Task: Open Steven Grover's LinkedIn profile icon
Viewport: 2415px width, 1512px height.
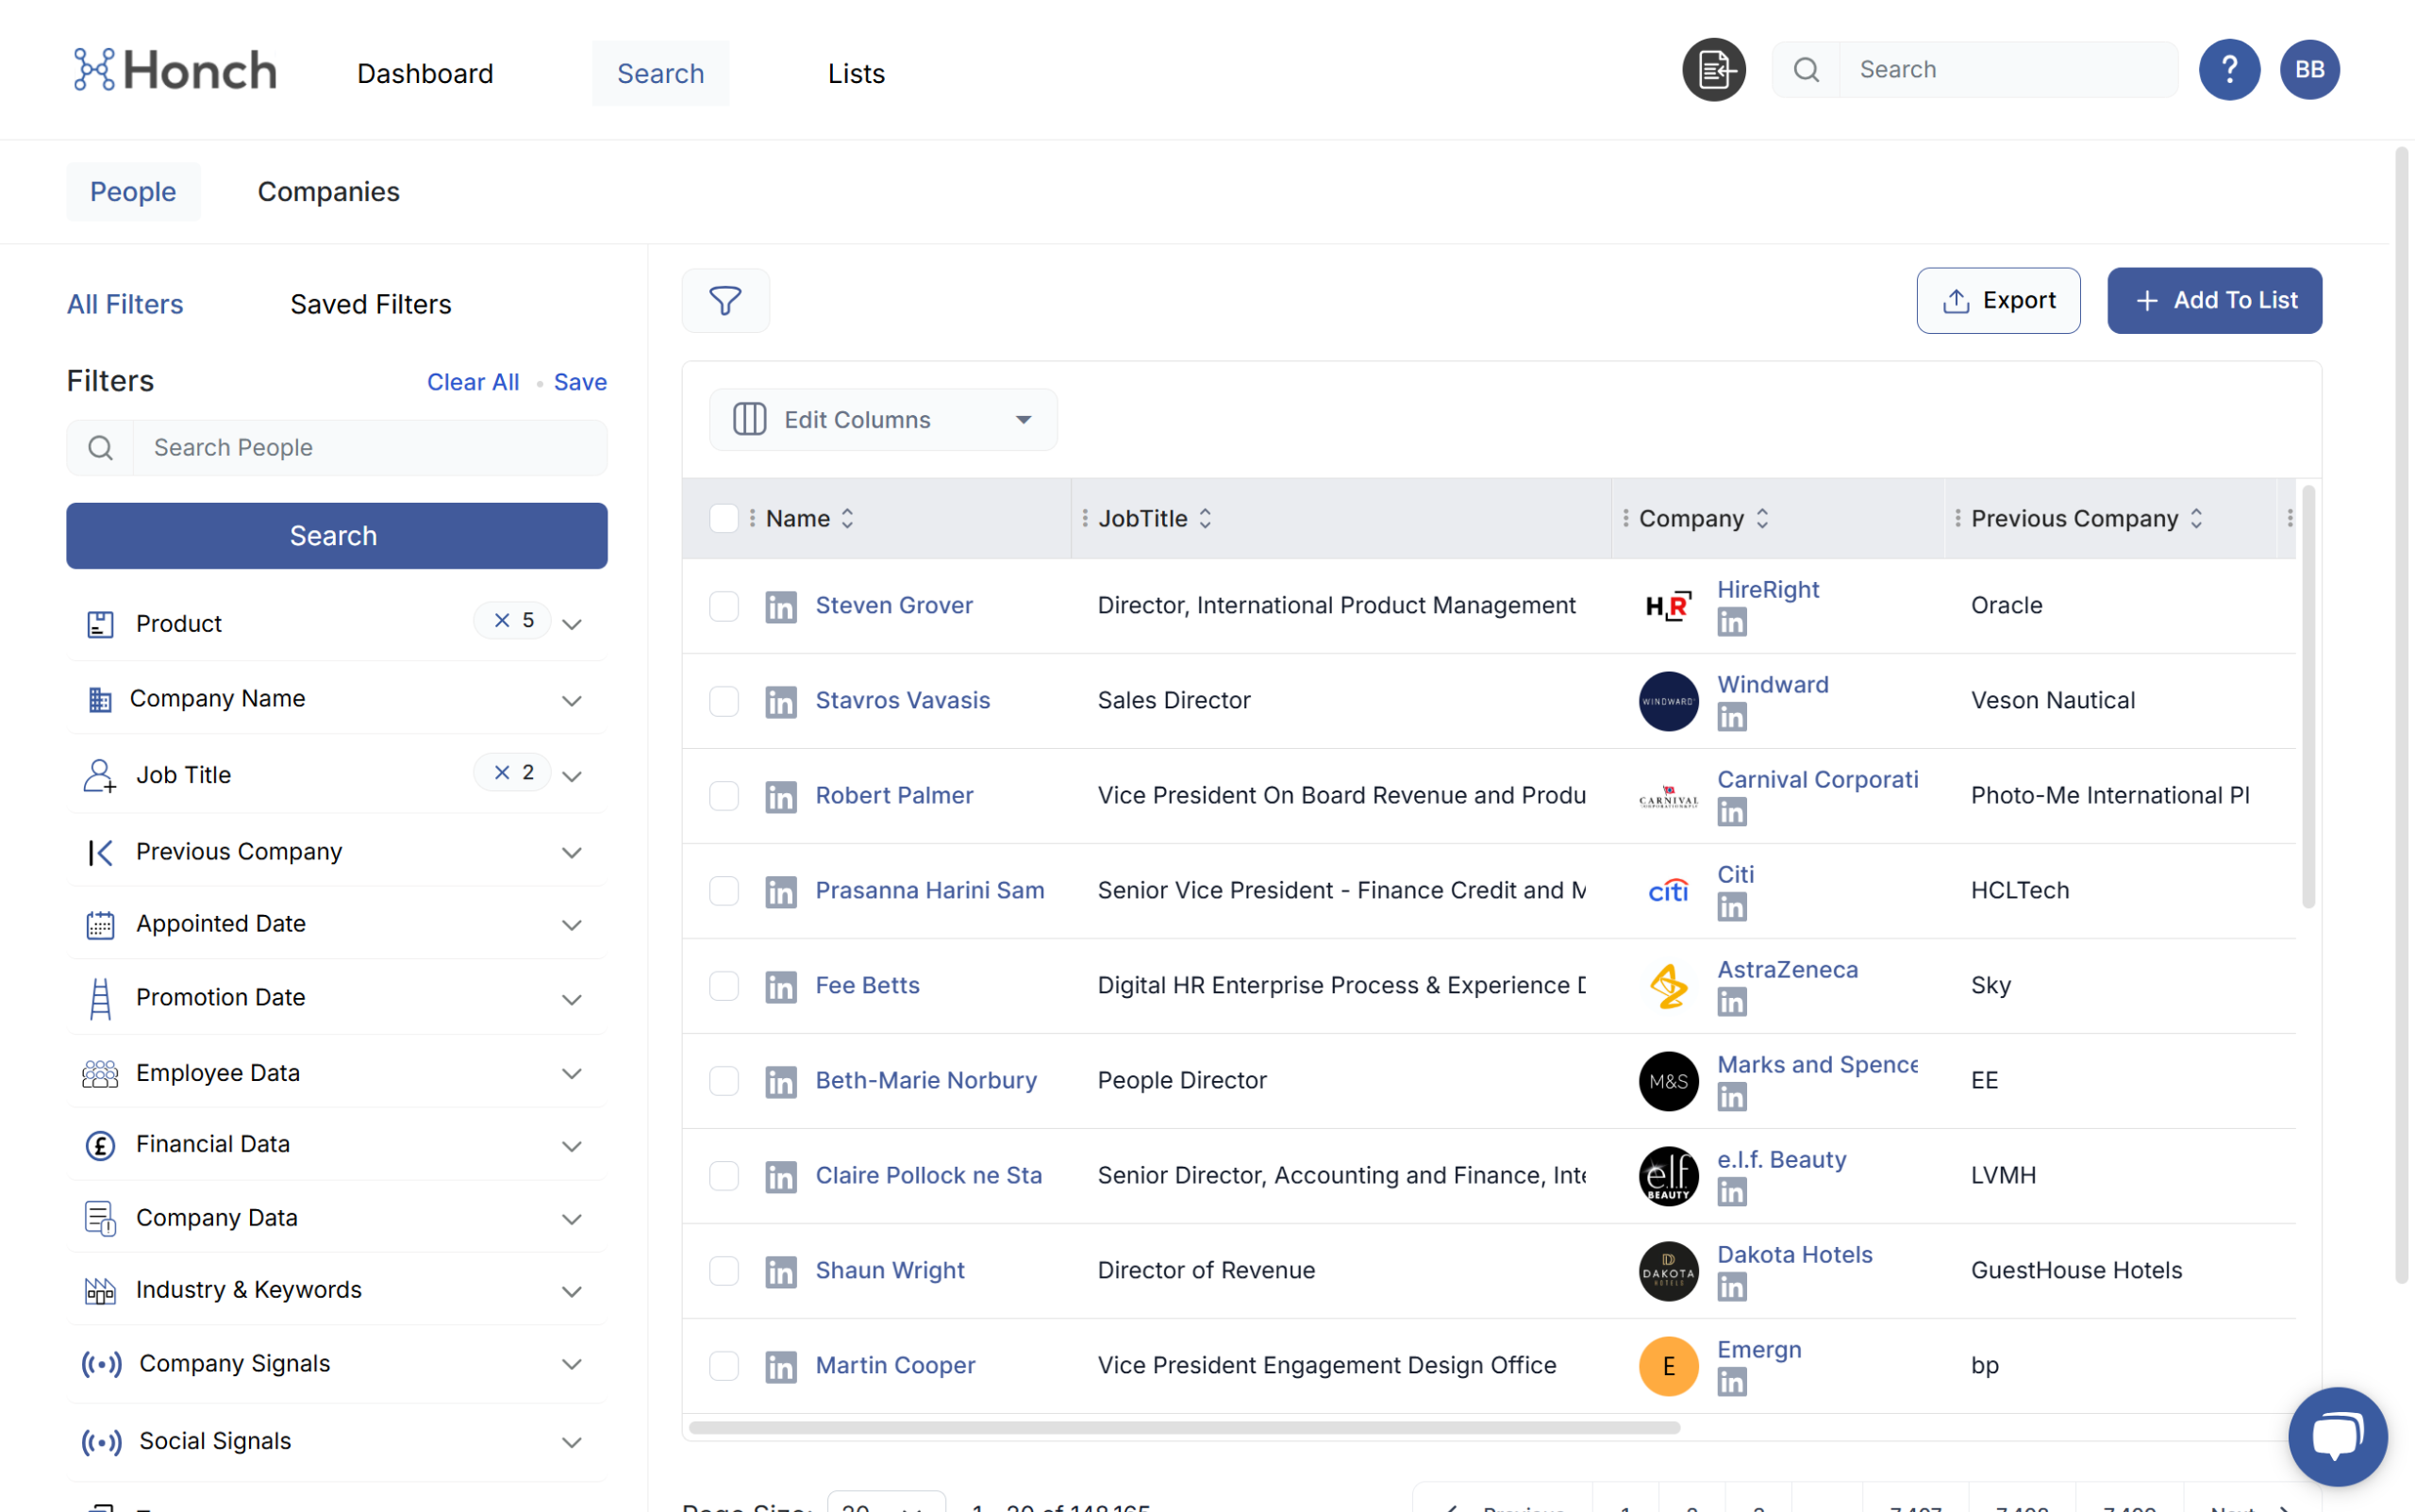Action: (x=780, y=606)
